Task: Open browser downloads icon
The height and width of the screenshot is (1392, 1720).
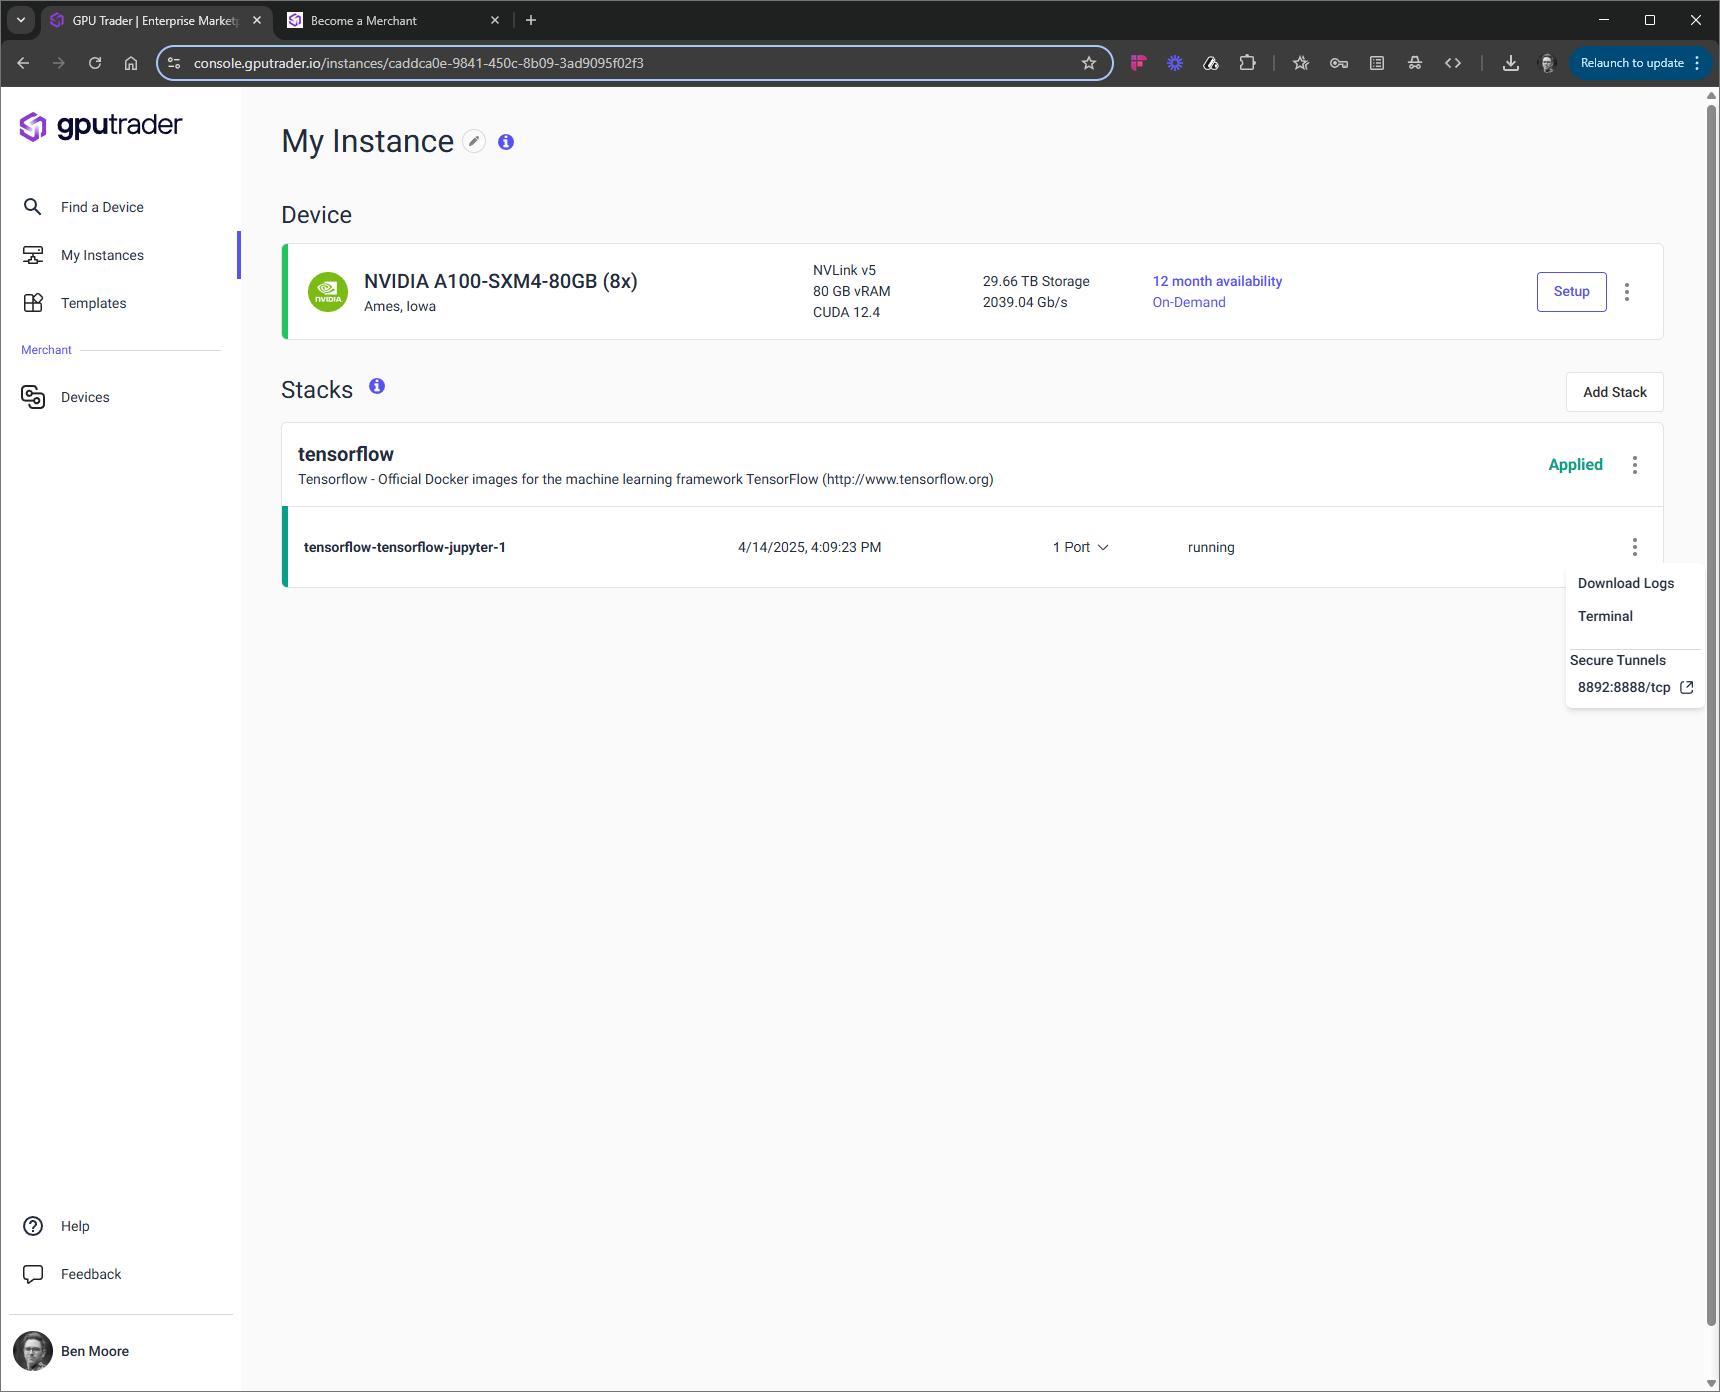Action: coord(1511,63)
